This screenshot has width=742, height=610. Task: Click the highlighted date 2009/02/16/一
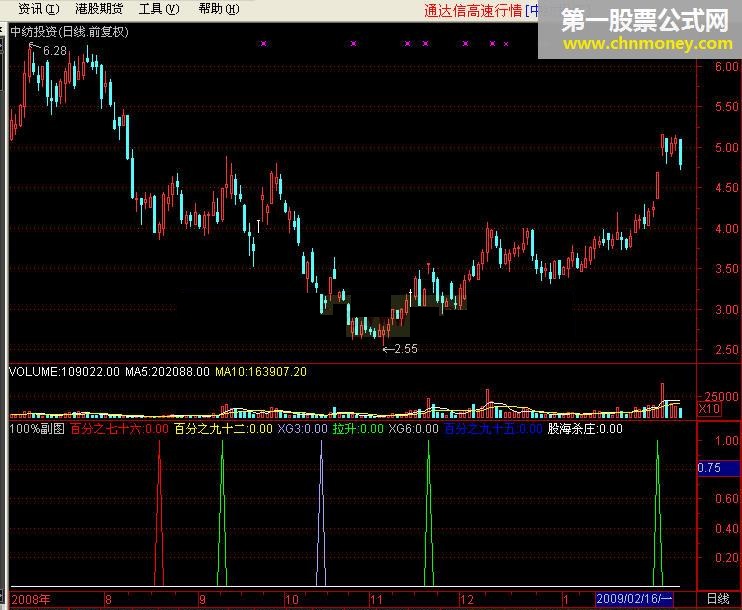click(634, 599)
